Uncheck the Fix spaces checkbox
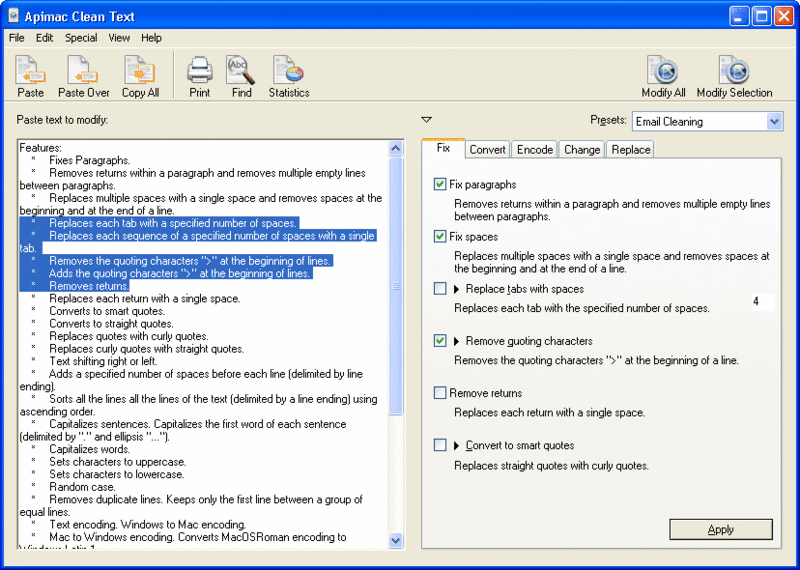This screenshot has height=570, width=800. coord(440,236)
